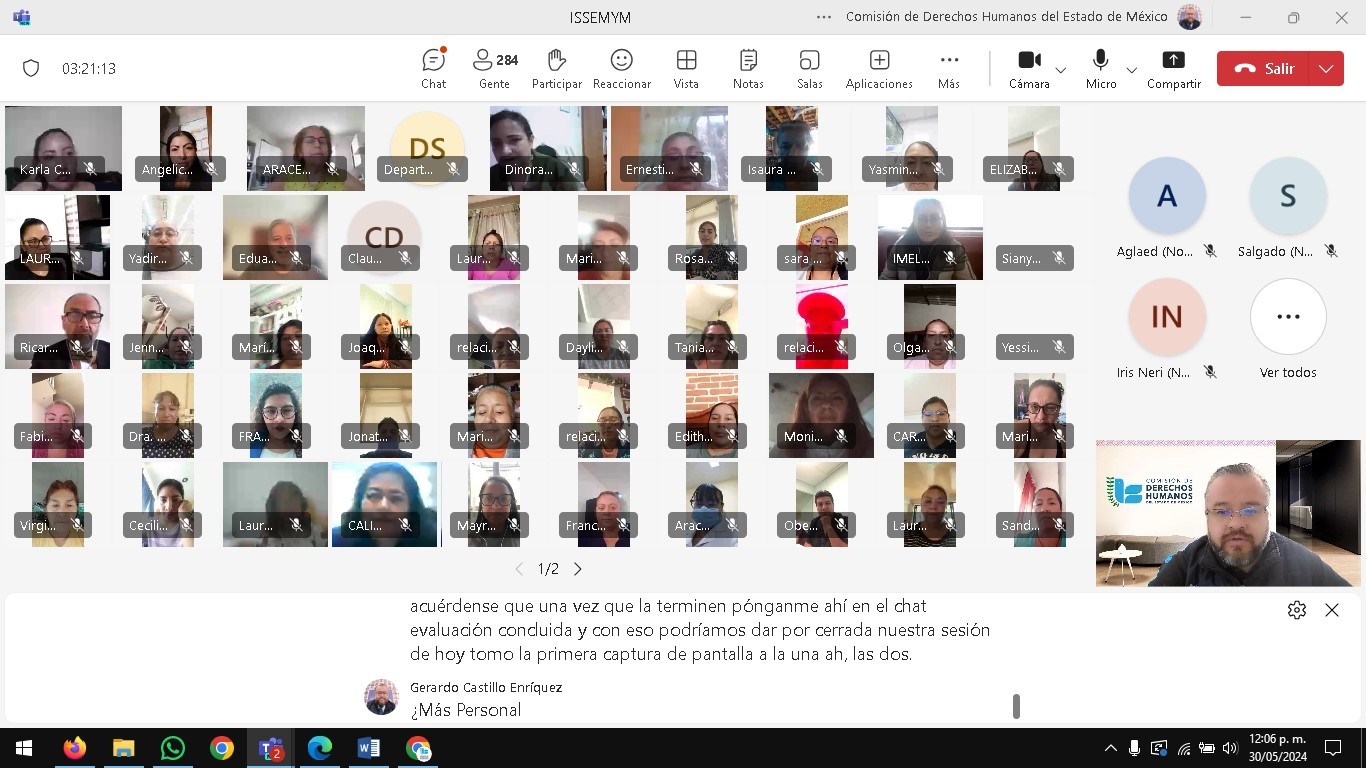This screenshot has width=1366, height=768.
Task: Toggle the Cámara on or off
Action: 1029,69
